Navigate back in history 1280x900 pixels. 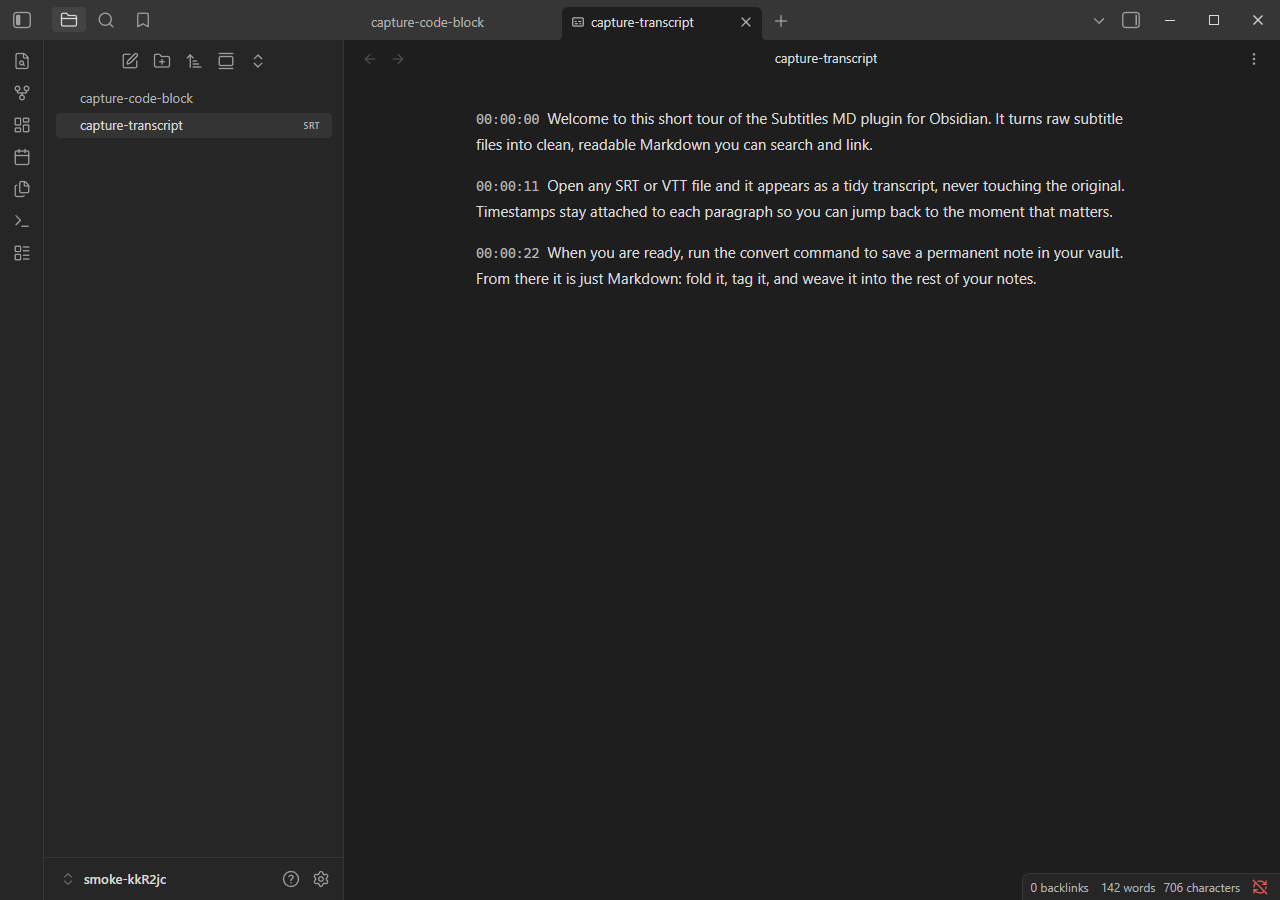pos(370,59)
